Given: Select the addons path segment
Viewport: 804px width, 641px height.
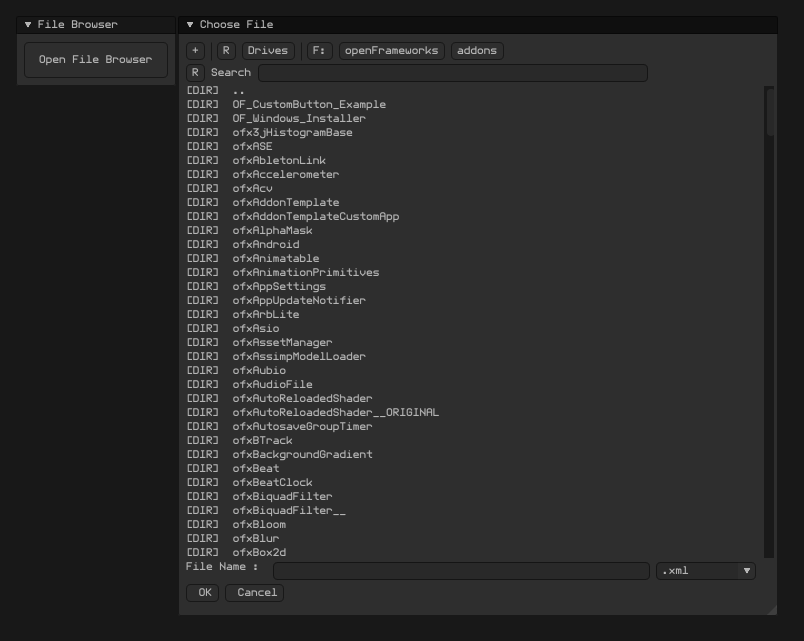Looking at the screenshot, I should tap(477, 51).
